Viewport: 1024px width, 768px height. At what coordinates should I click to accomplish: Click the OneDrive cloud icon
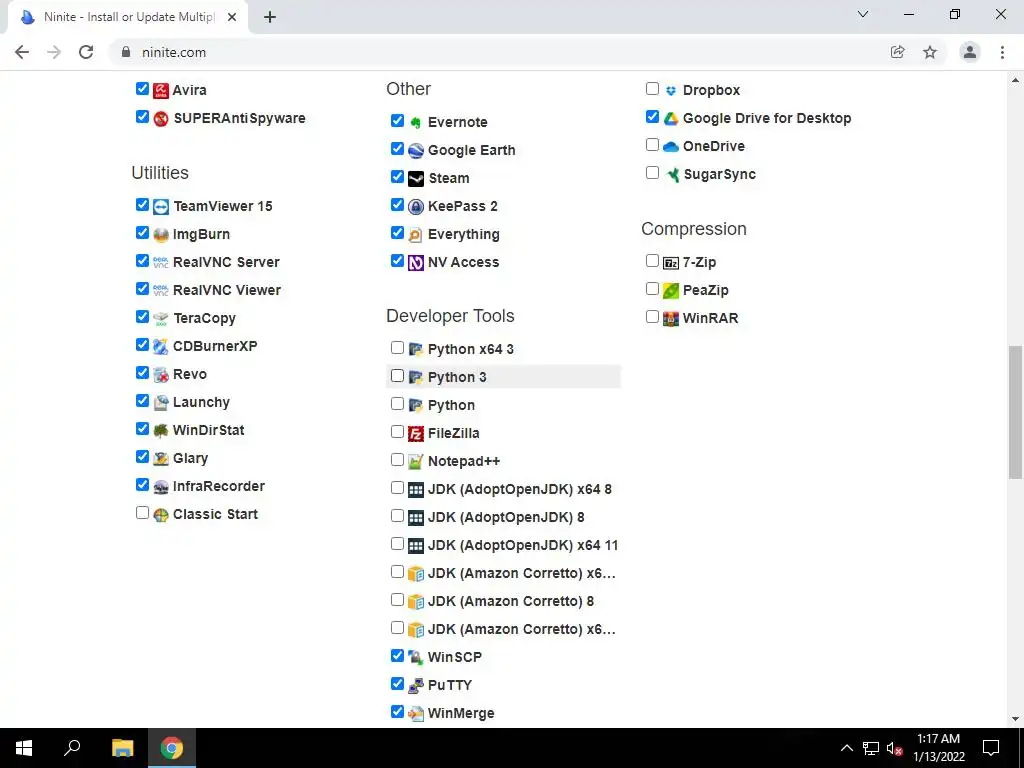671,146
